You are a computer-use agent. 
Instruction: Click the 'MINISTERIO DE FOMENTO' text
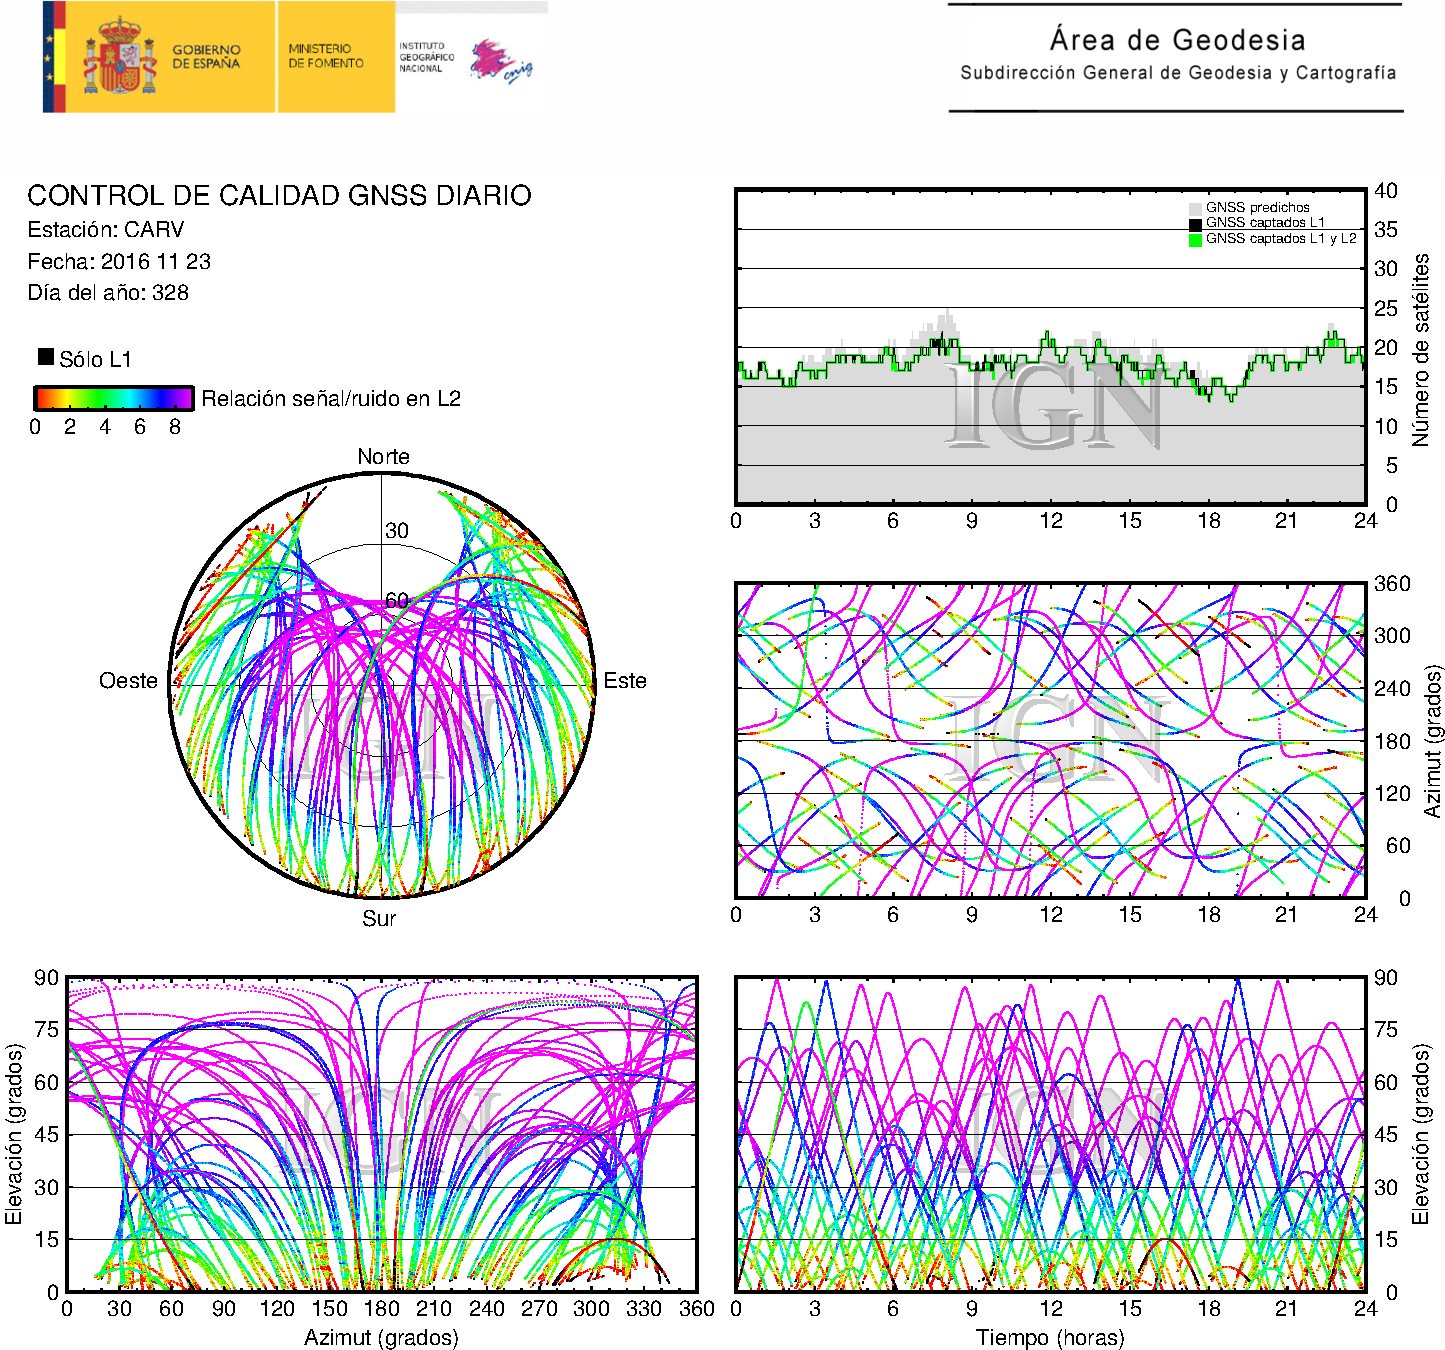click(x=326, y=56)
